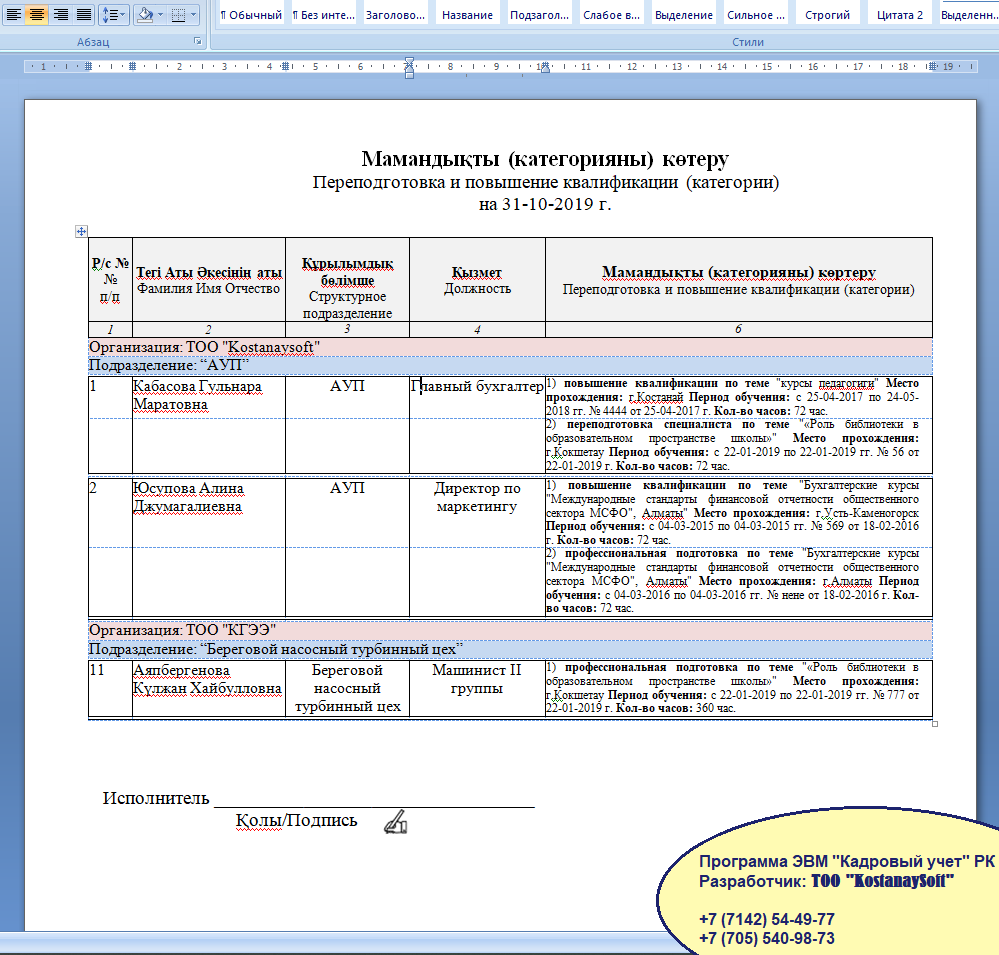
Task: Click the column number cell "6"
Action: (x=738, y=329)
